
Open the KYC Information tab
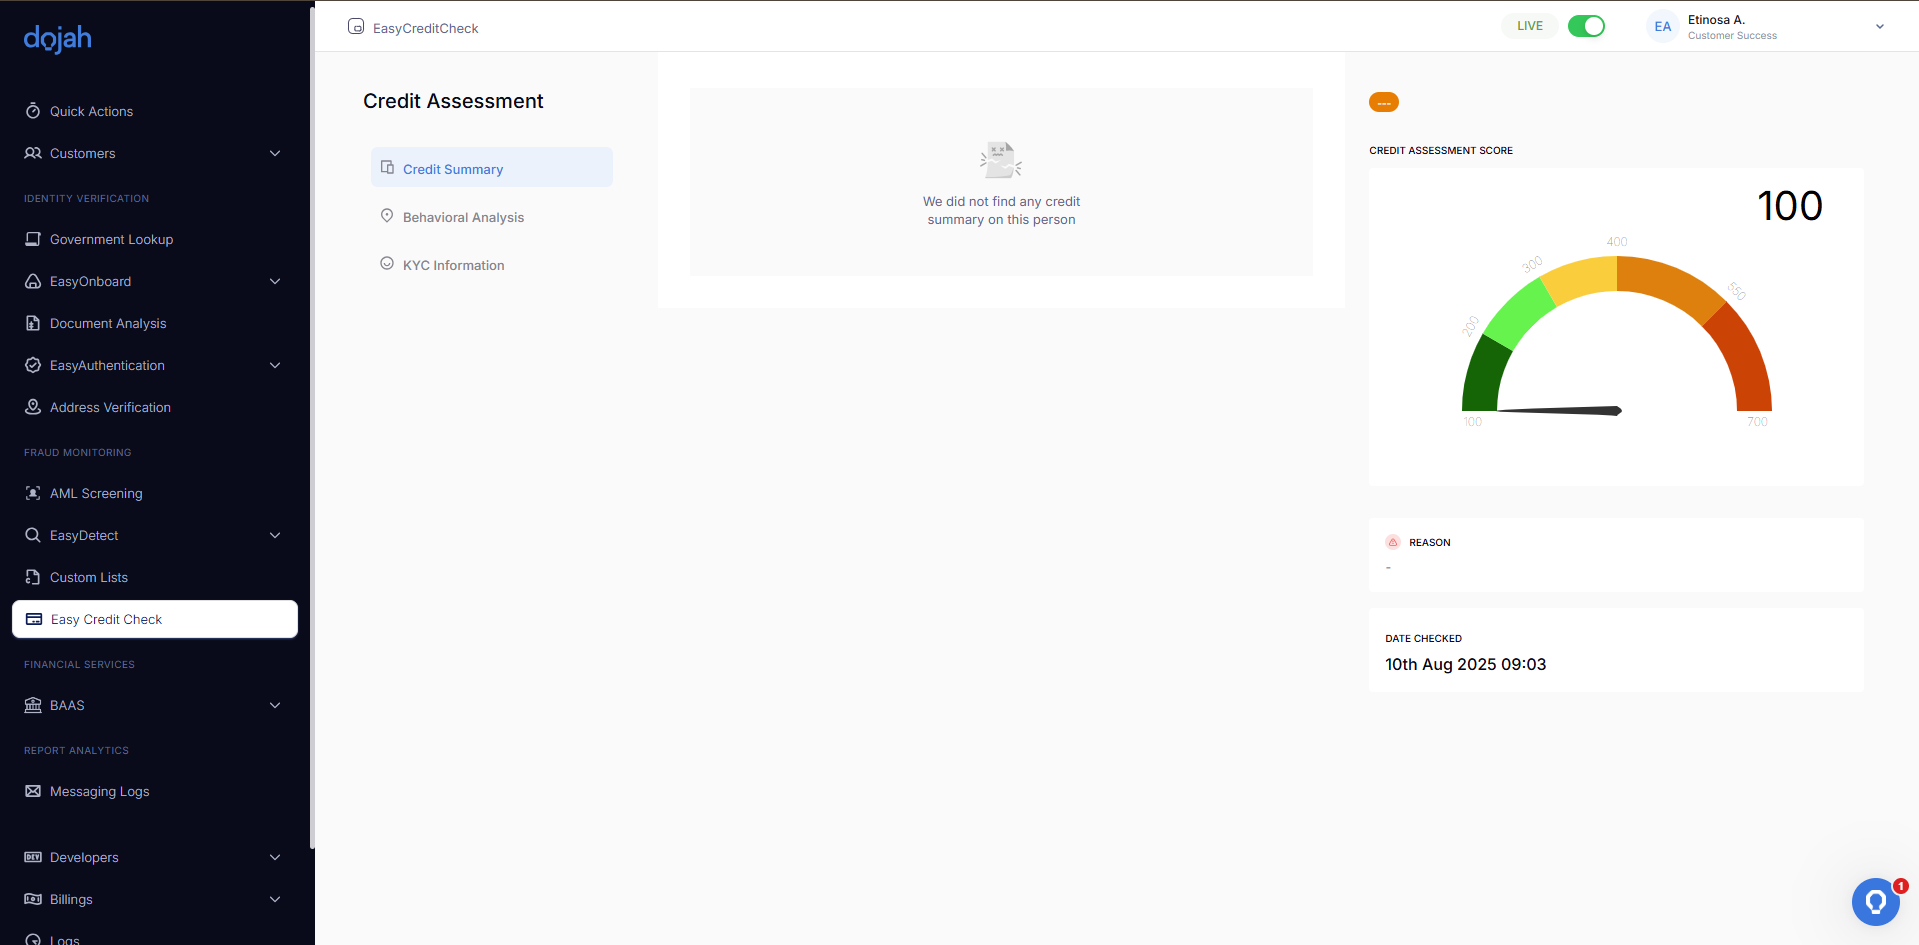pos(453,265)
